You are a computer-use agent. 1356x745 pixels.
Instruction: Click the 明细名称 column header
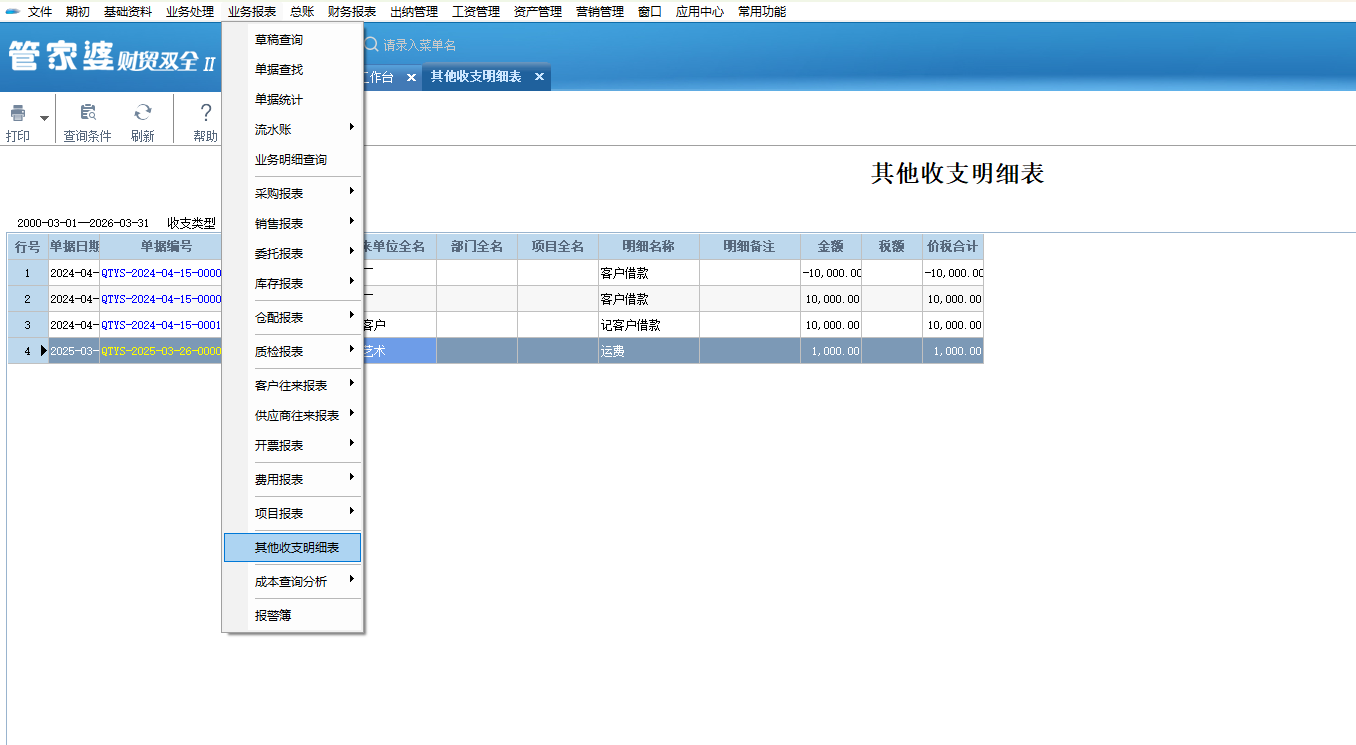tap(648, 247)
